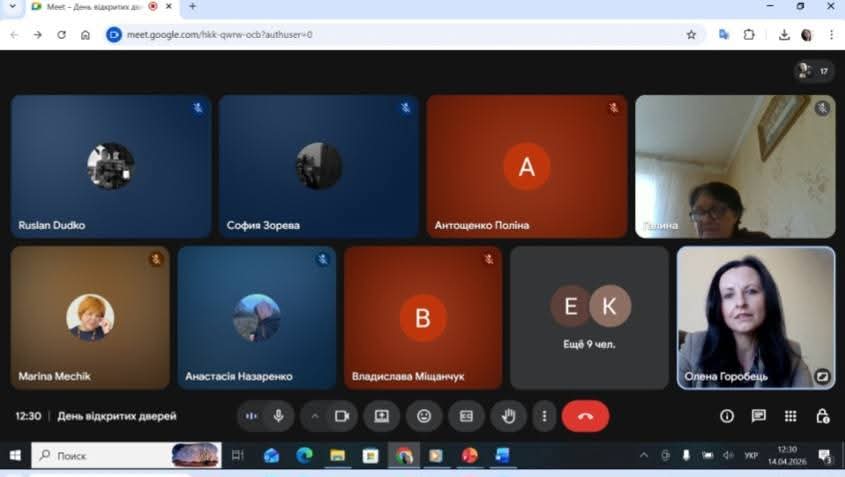Click the Олена Горобець video tile
This screenshot has width=845, height=477.
[x=755, y=318]
